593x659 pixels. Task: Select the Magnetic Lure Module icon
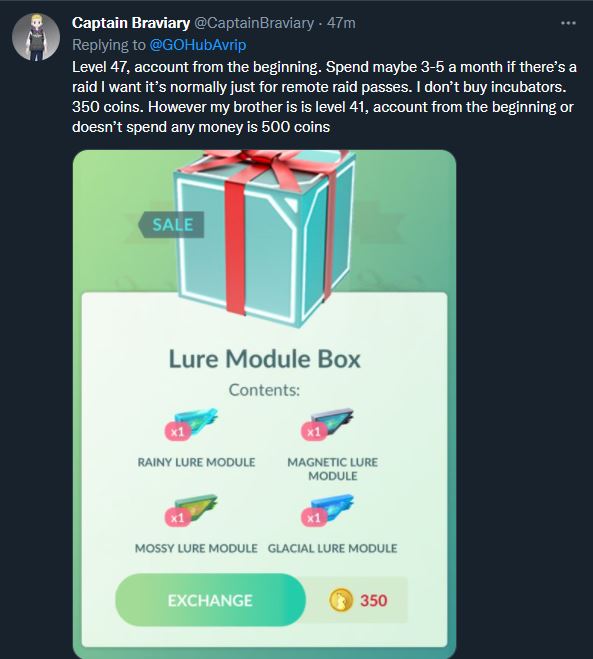[332, 422]
